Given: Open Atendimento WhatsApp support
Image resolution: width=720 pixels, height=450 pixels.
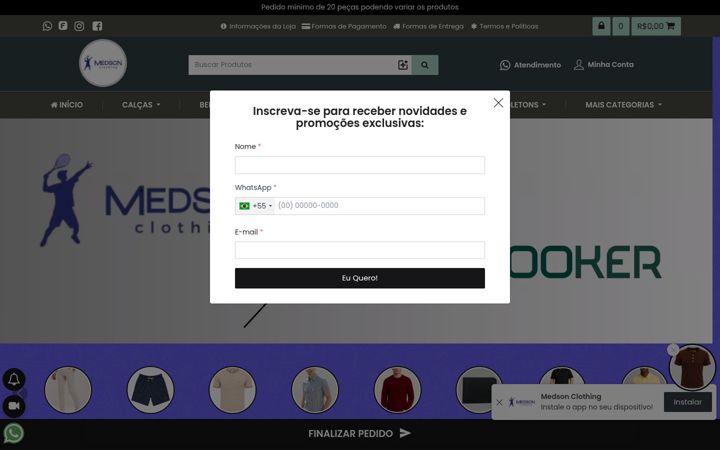Looking at the screenshot, I should pyautogui.click(x=530, y=65).
